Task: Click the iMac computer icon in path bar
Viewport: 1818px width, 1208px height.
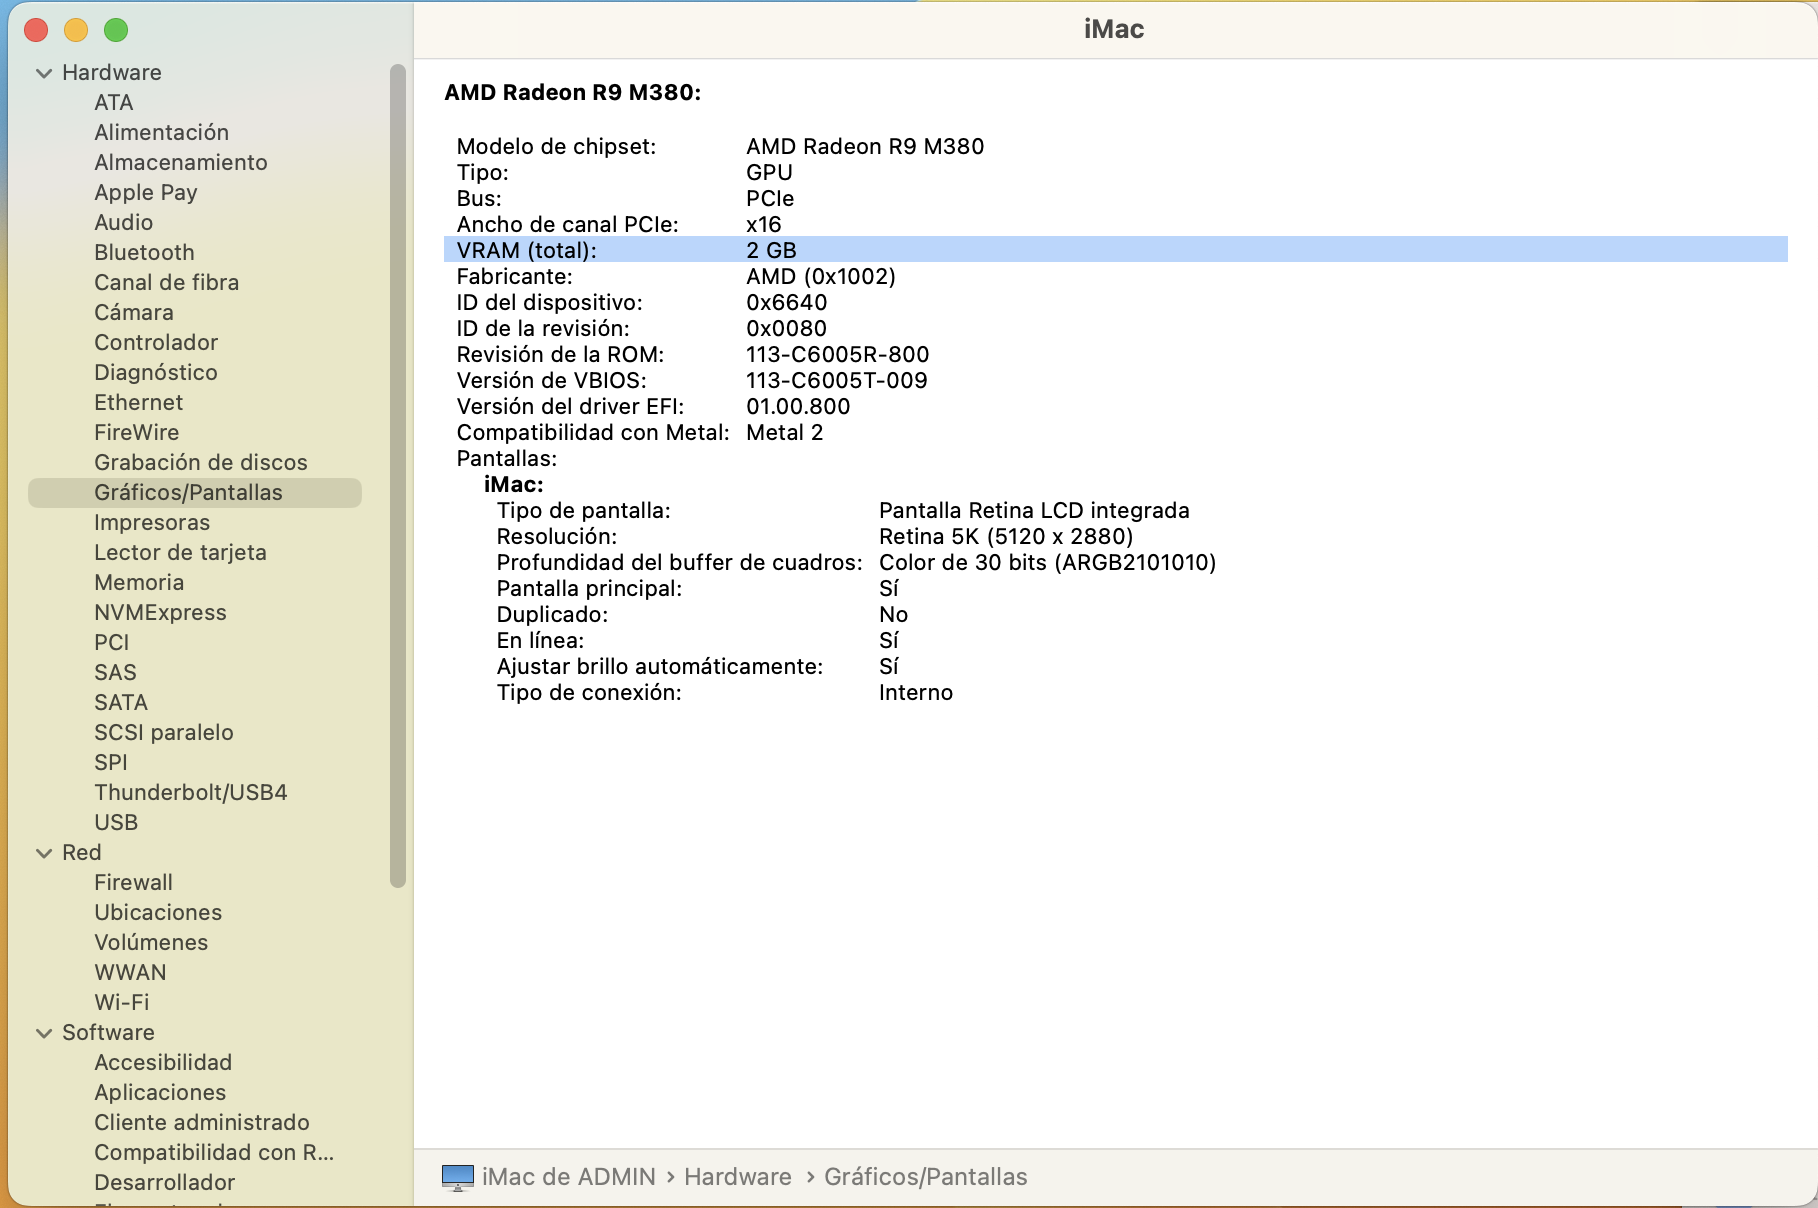Action: pos(458,1177)
